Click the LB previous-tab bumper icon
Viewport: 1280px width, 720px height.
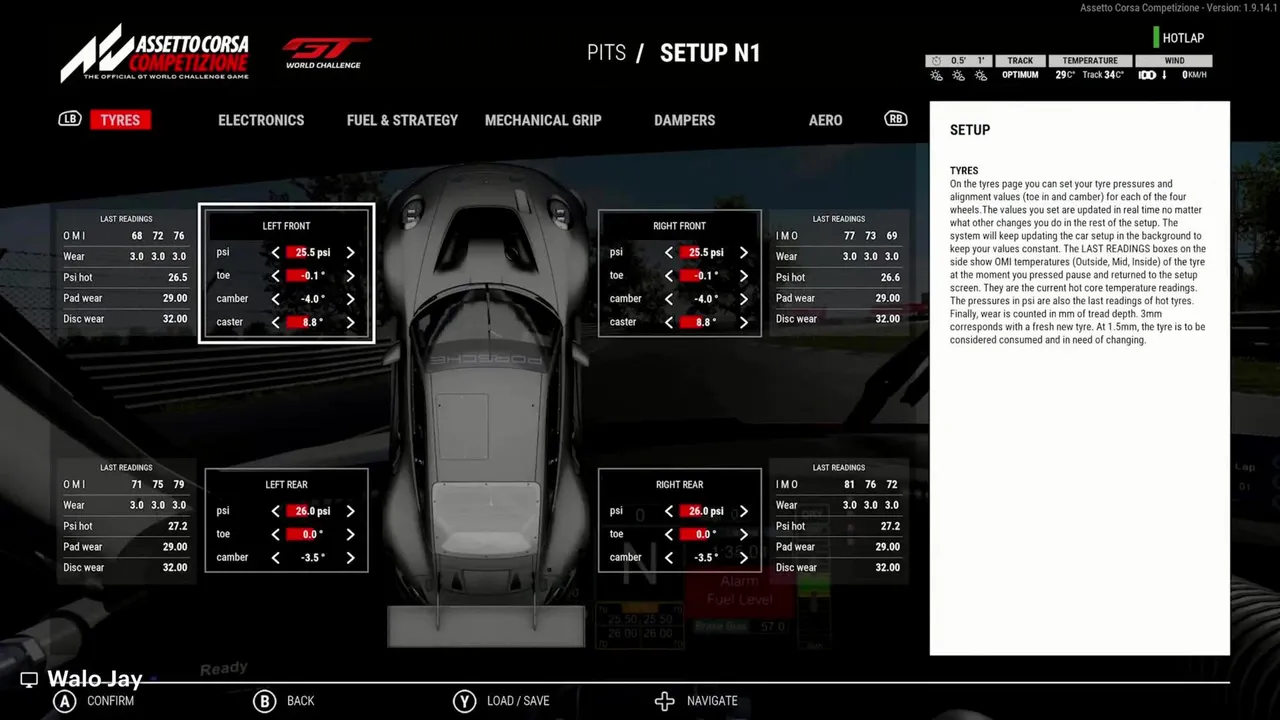(69, 119)
